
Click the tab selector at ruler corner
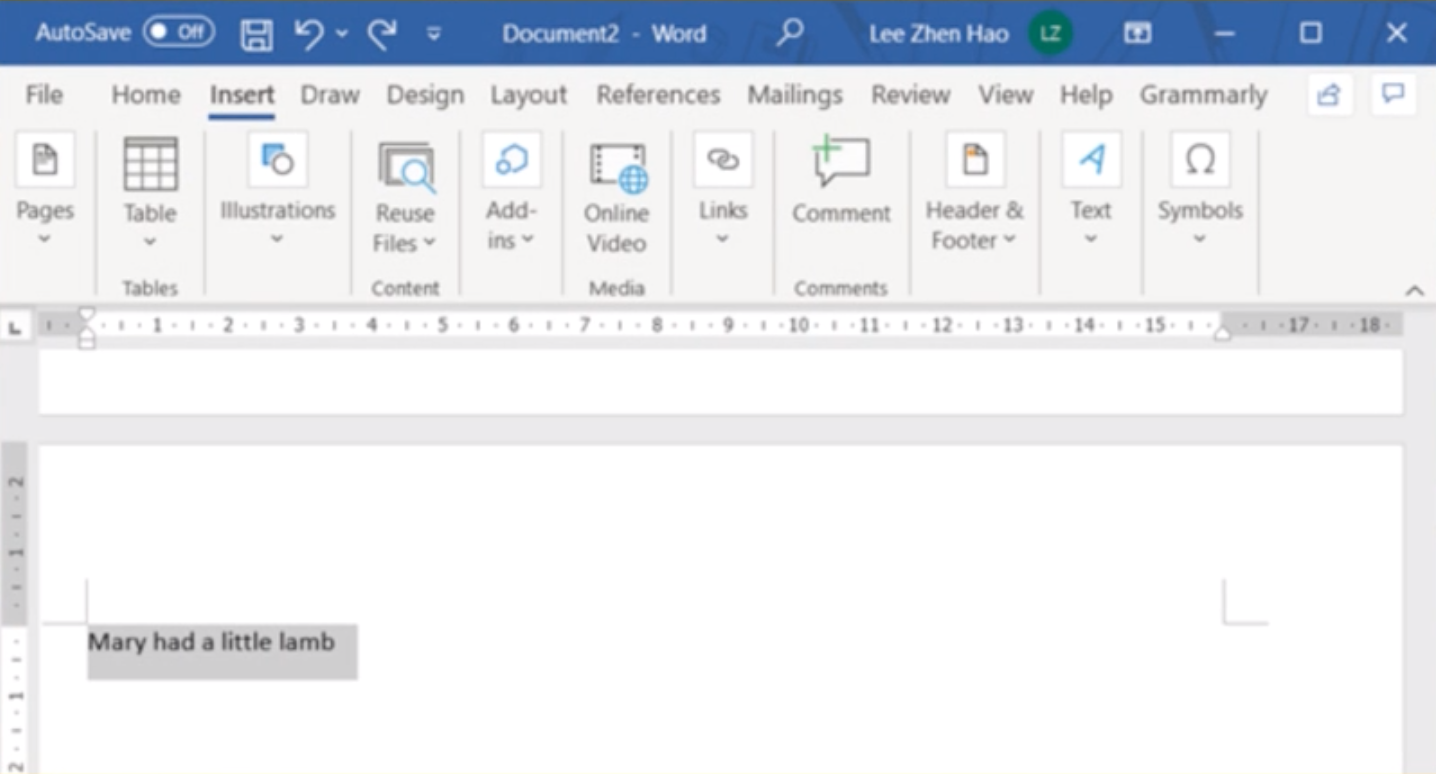15,326
